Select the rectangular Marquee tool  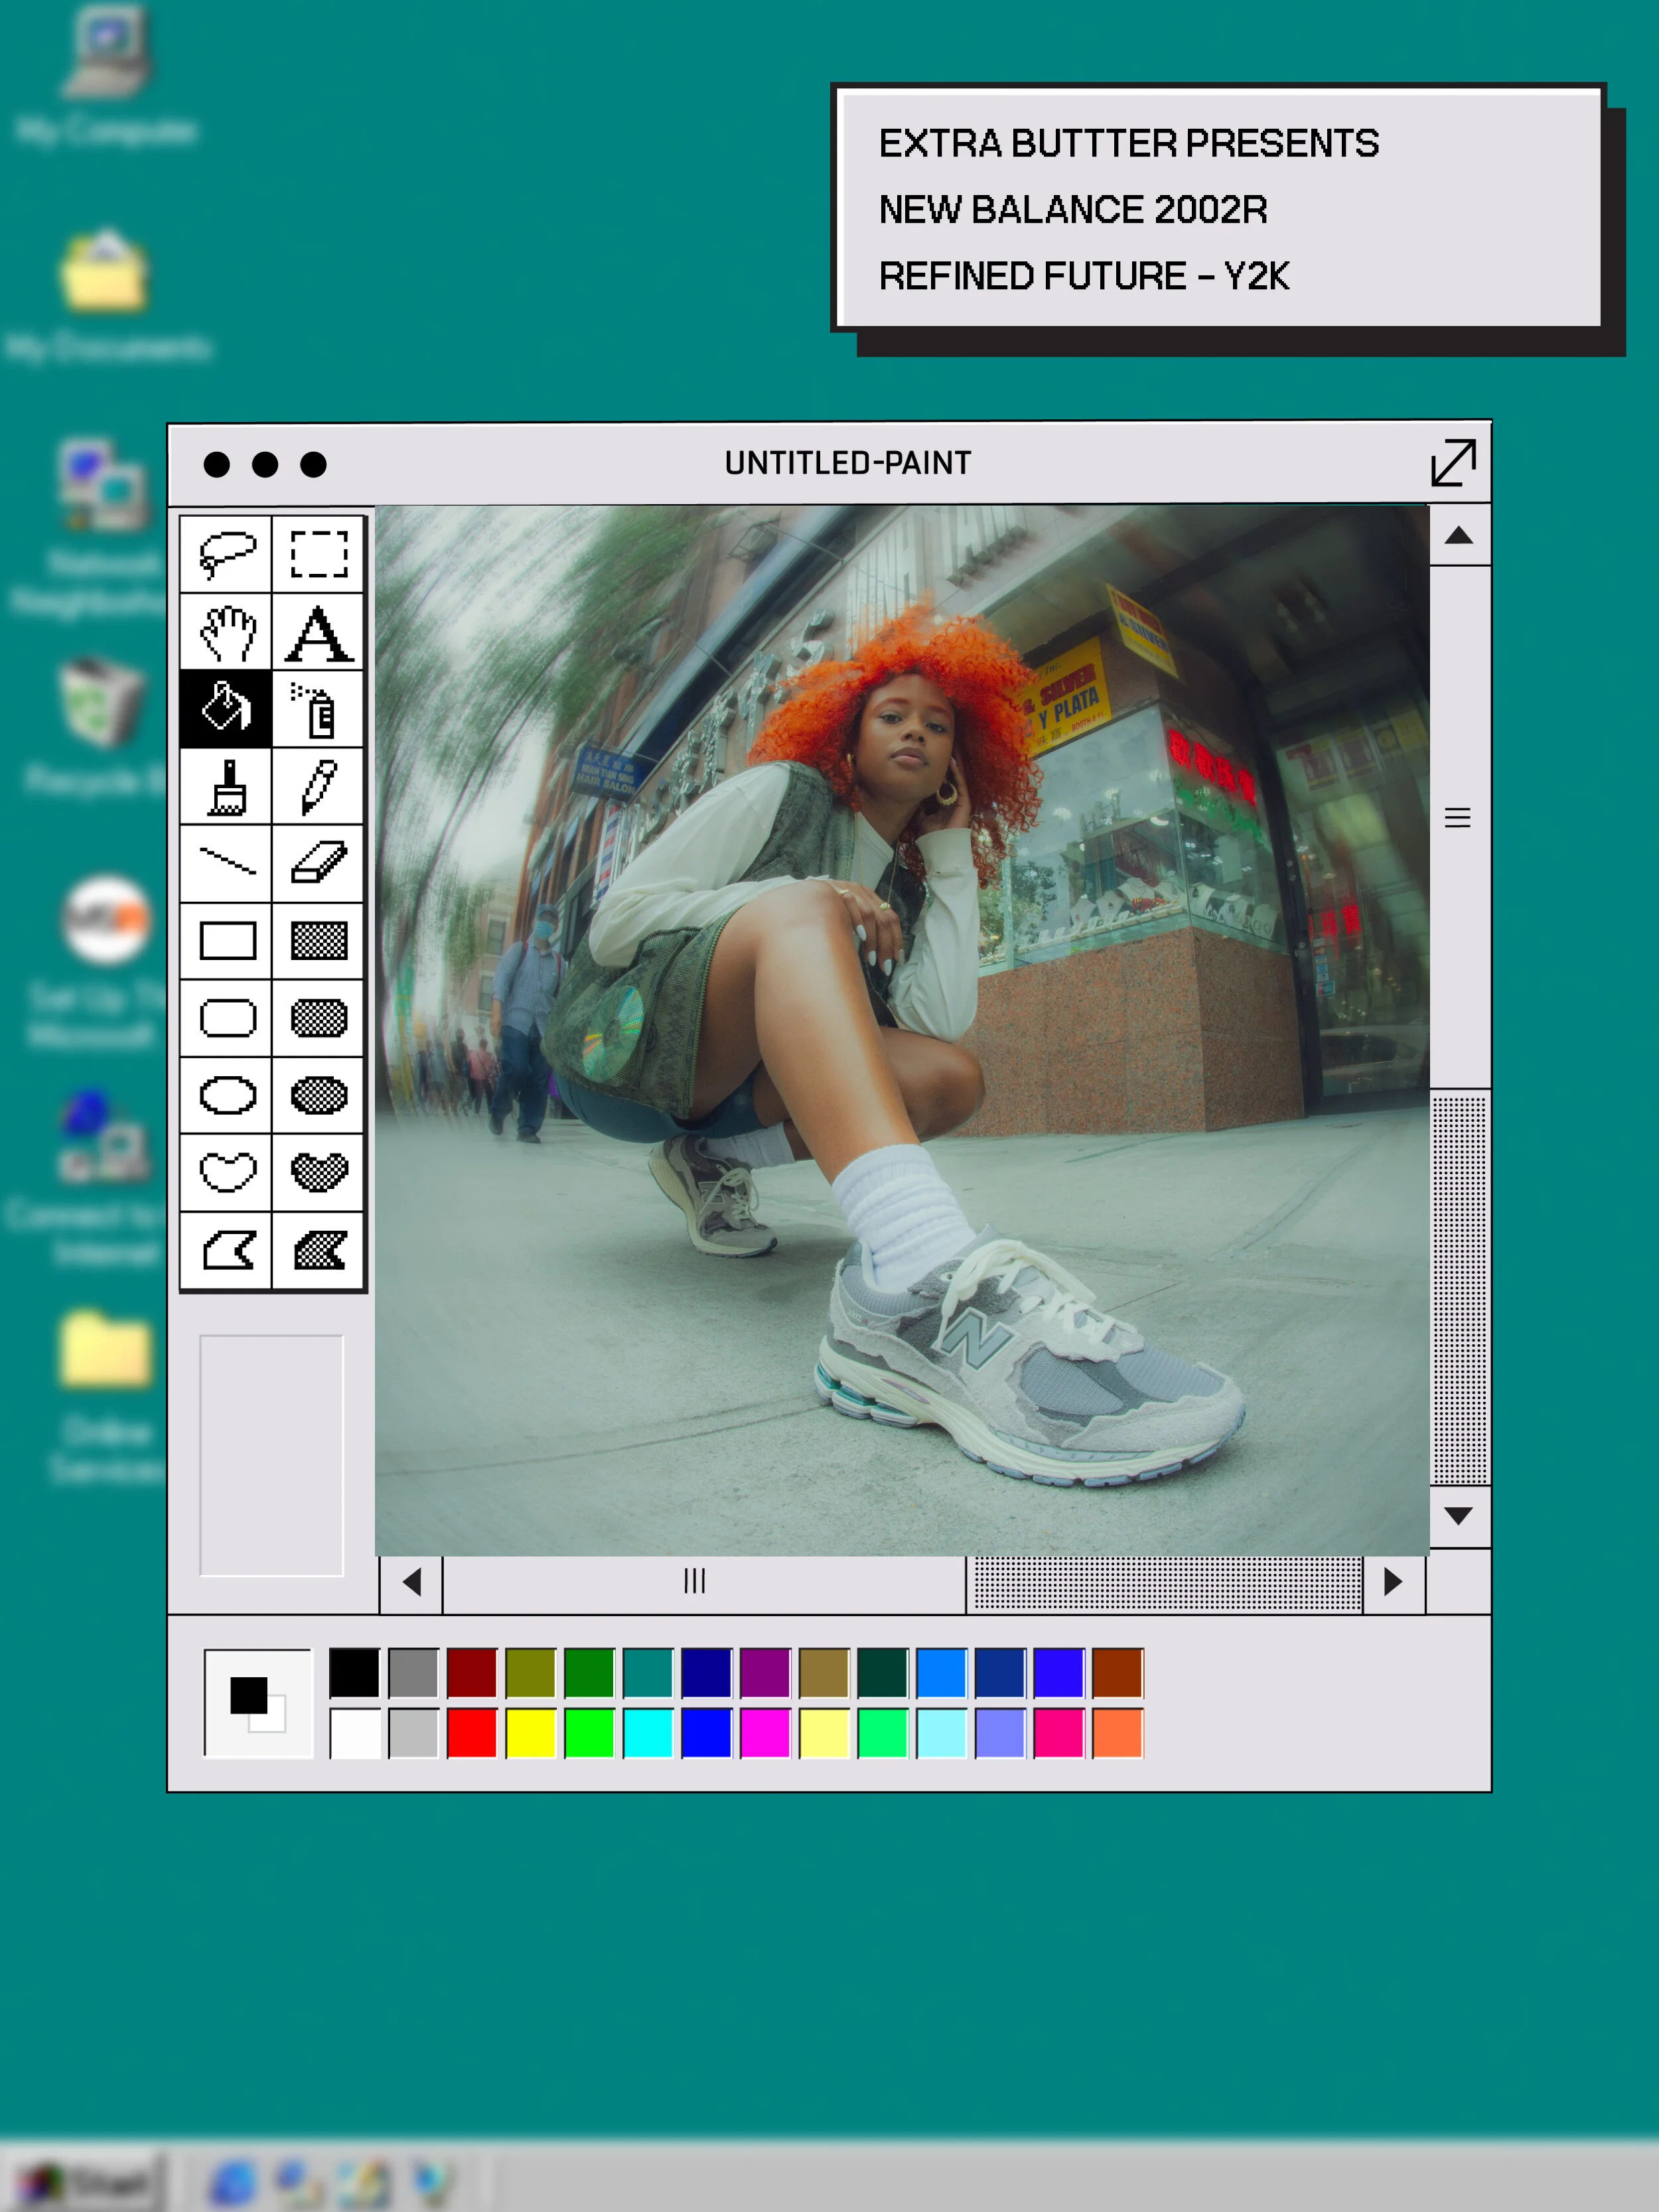tap(319, 554)
